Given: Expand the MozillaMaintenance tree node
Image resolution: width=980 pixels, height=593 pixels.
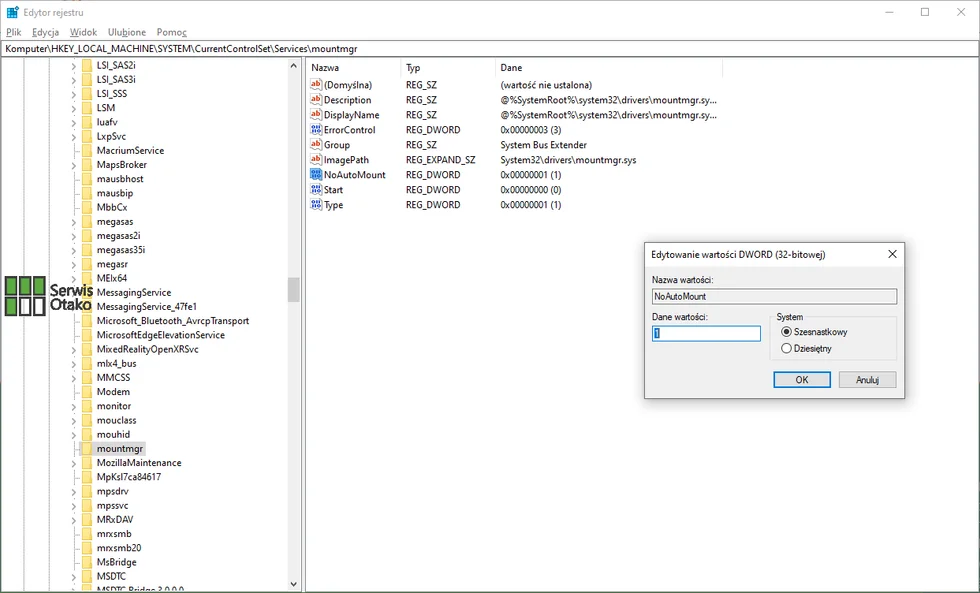Looking at the screenshot, I should [x=74, y=463].
